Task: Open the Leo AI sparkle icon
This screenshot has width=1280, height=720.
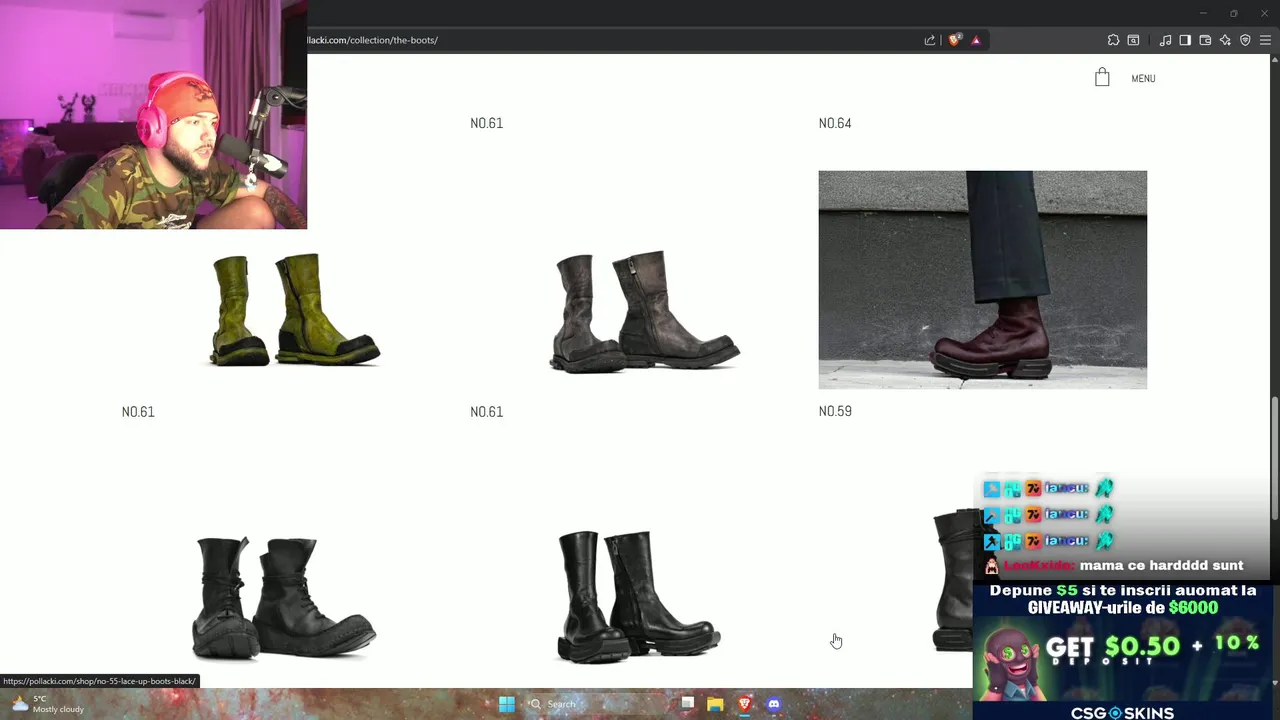Action: click(1225, 40)
